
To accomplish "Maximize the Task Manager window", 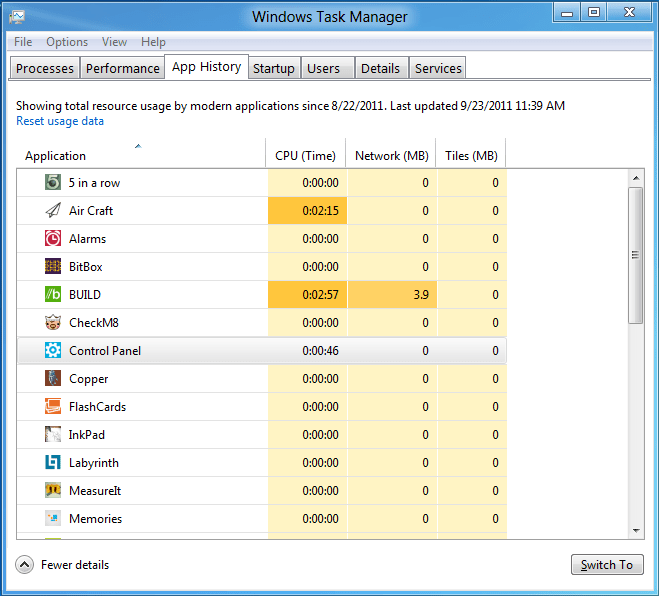I will [x=593, y=12].
